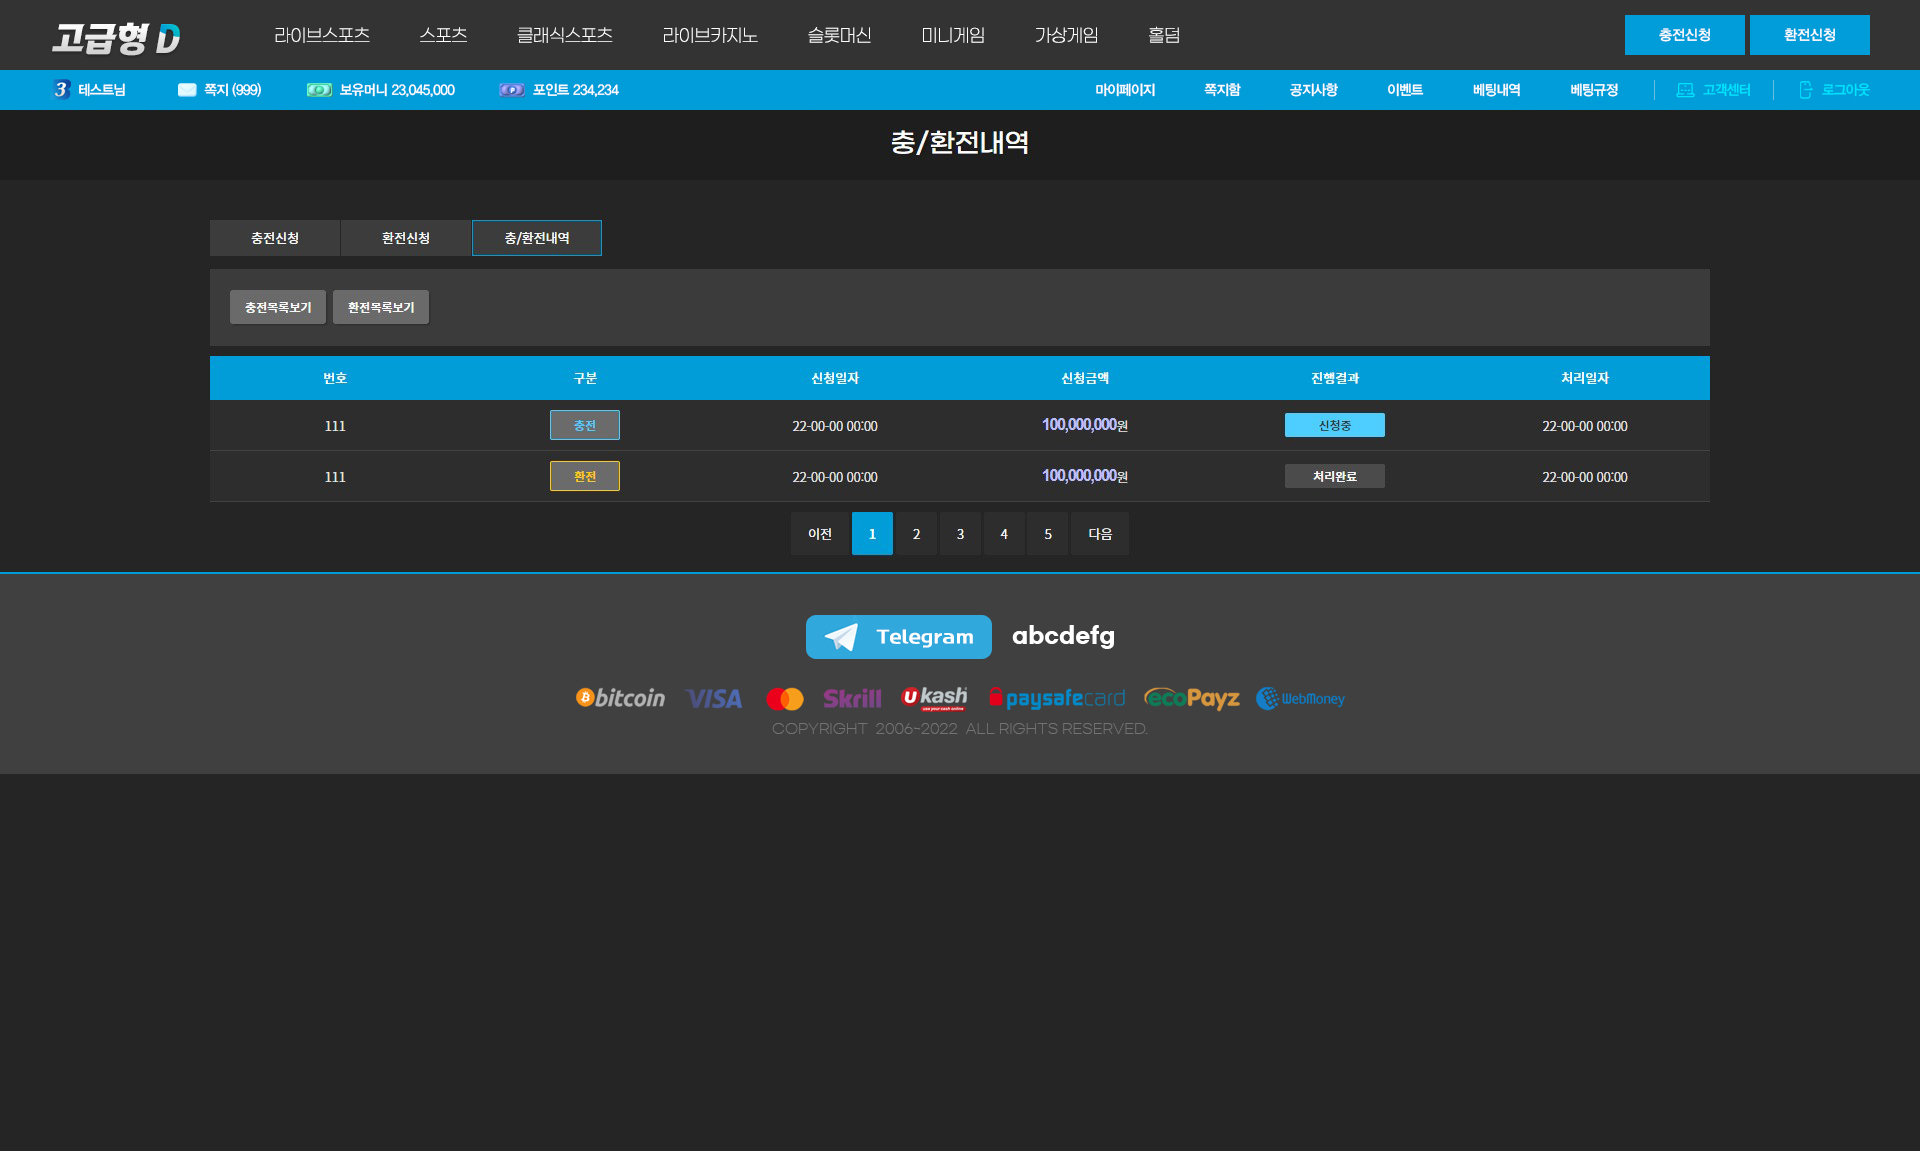Image resolution: width=1920 pixels, height=1151 pixels.
Task: Click the Telegram contact button
Action: [x=899, y=637]
